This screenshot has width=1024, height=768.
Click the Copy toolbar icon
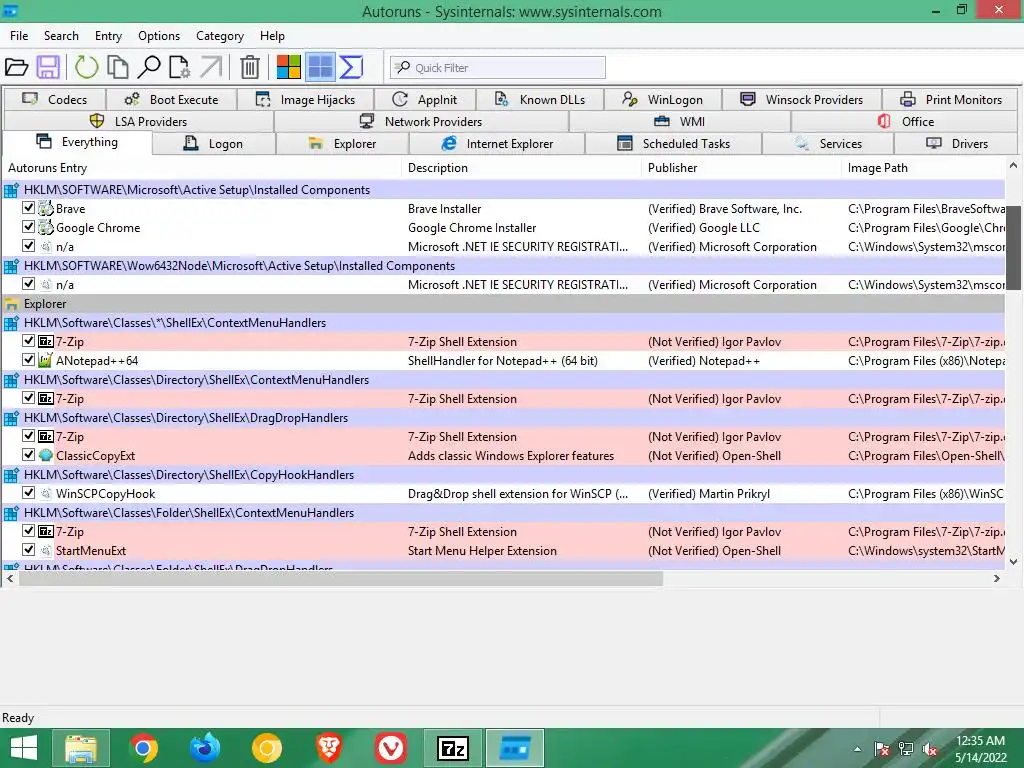tap(118, 67)
